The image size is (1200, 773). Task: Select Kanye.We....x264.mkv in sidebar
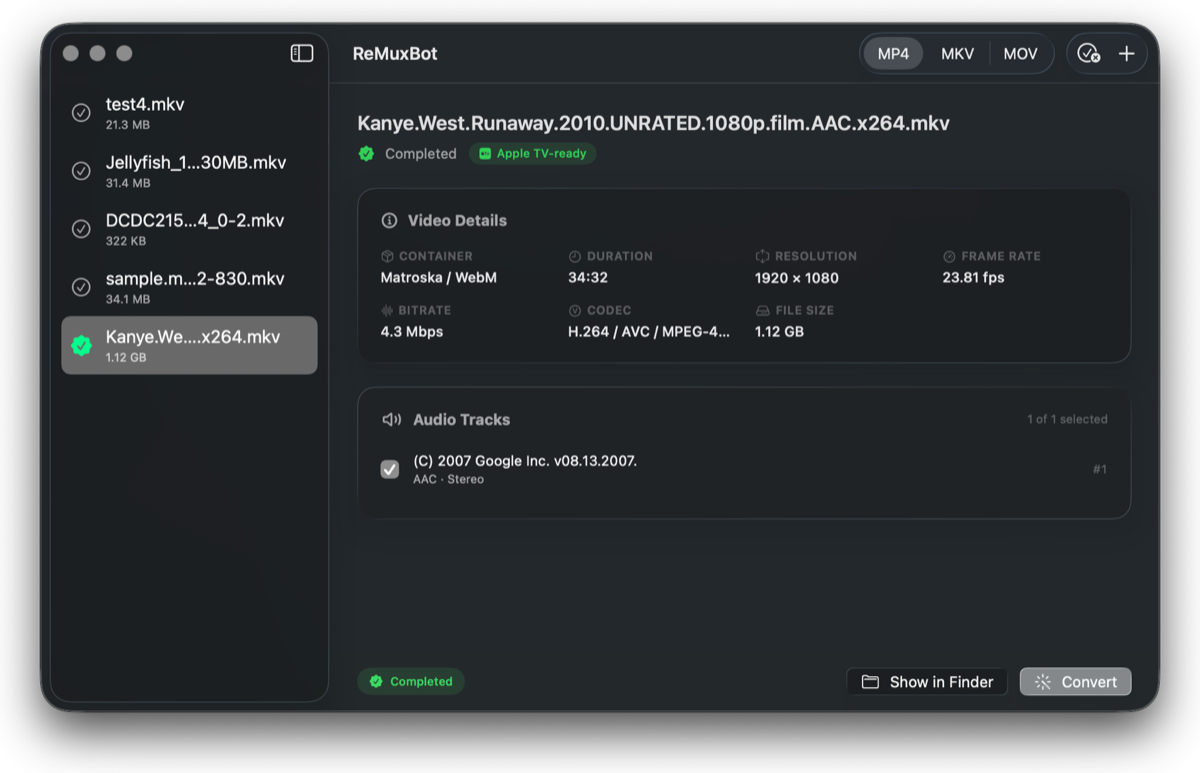[190, 345]
